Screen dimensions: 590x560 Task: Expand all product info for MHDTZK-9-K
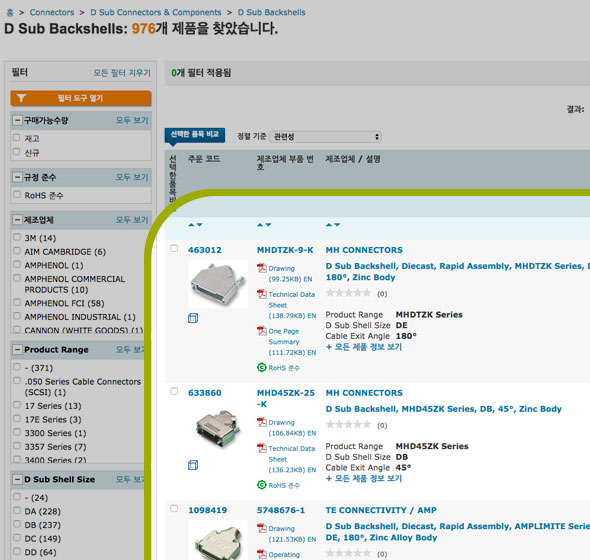pyautogui.click(x=364, y=347)
